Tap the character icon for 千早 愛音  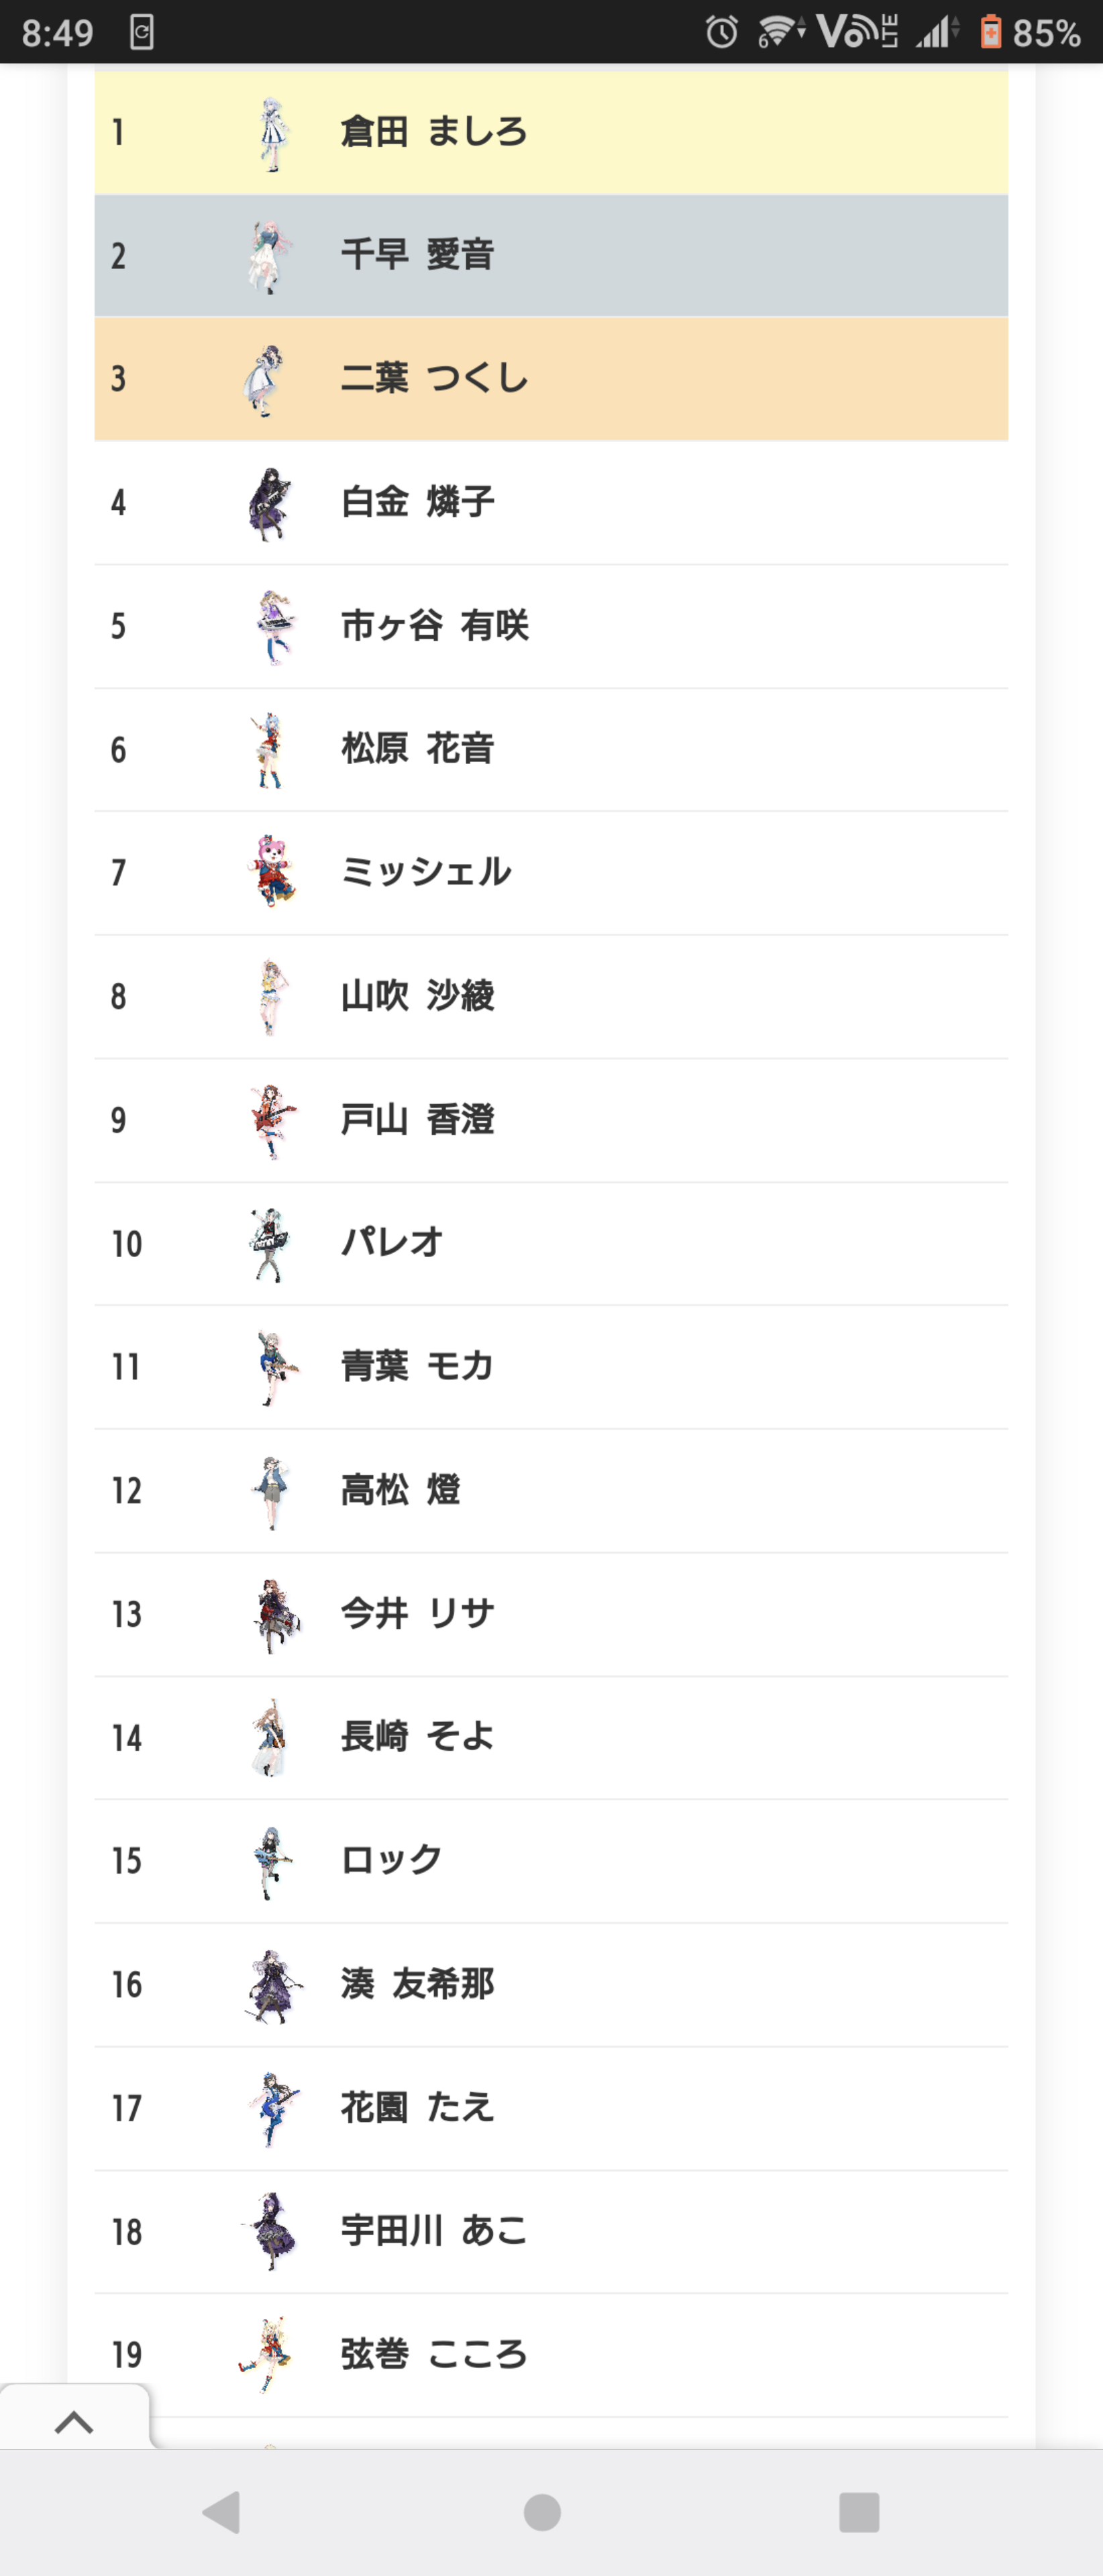[270, 257]
